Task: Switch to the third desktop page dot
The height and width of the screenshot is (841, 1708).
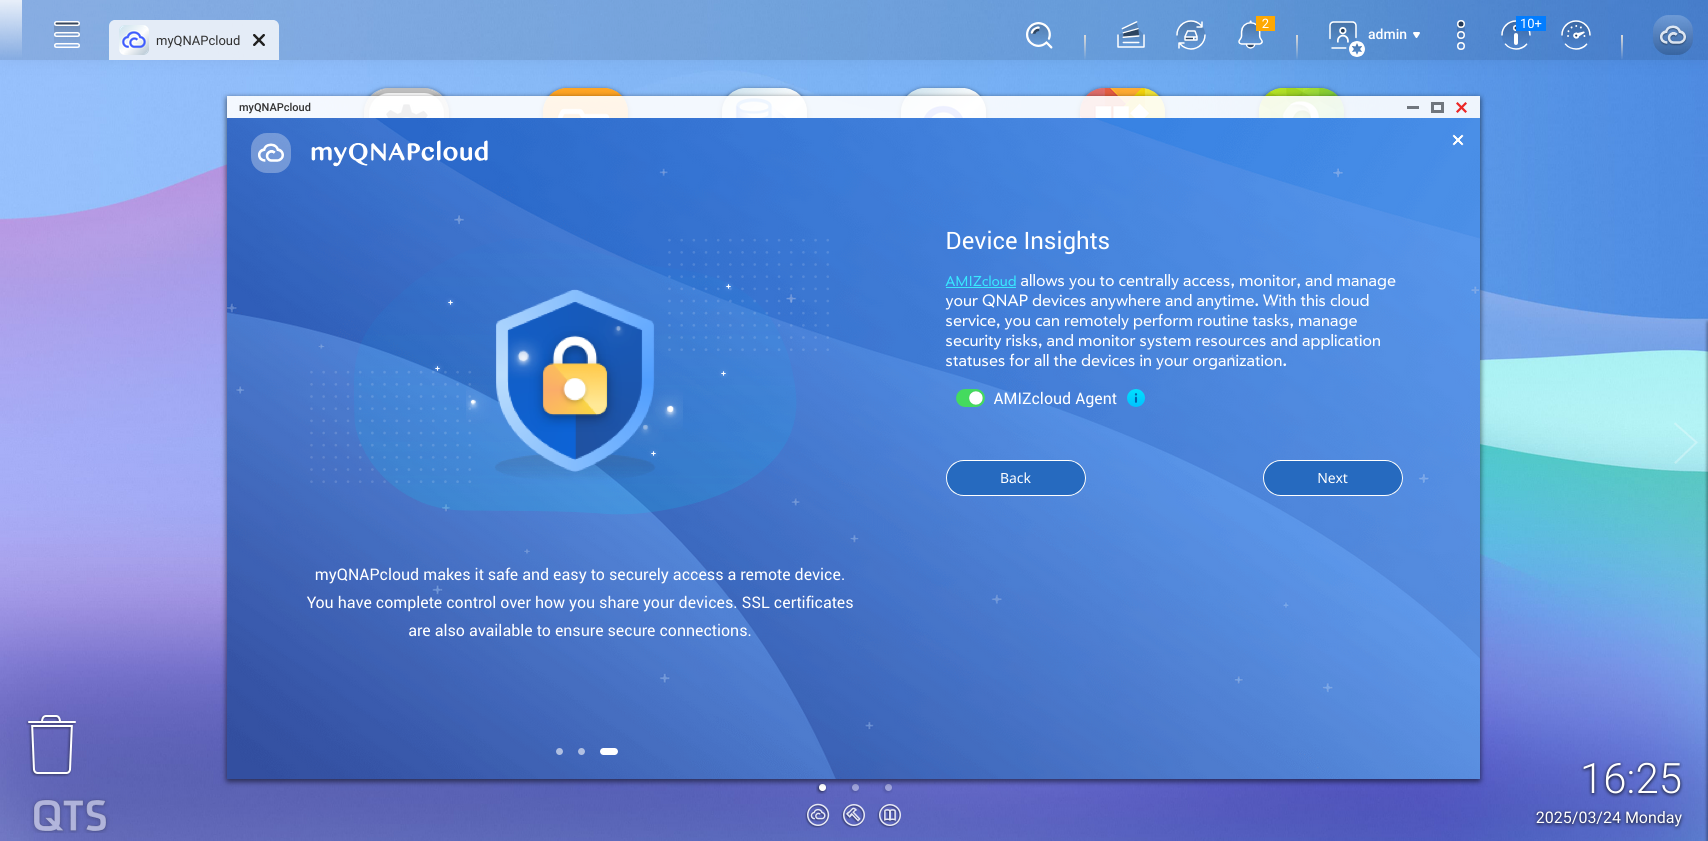Action: [x=888, y=788]
